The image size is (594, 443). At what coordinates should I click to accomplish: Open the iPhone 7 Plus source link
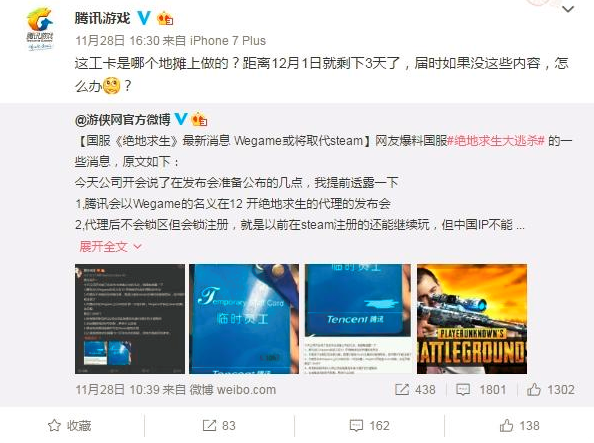[228, 41]
